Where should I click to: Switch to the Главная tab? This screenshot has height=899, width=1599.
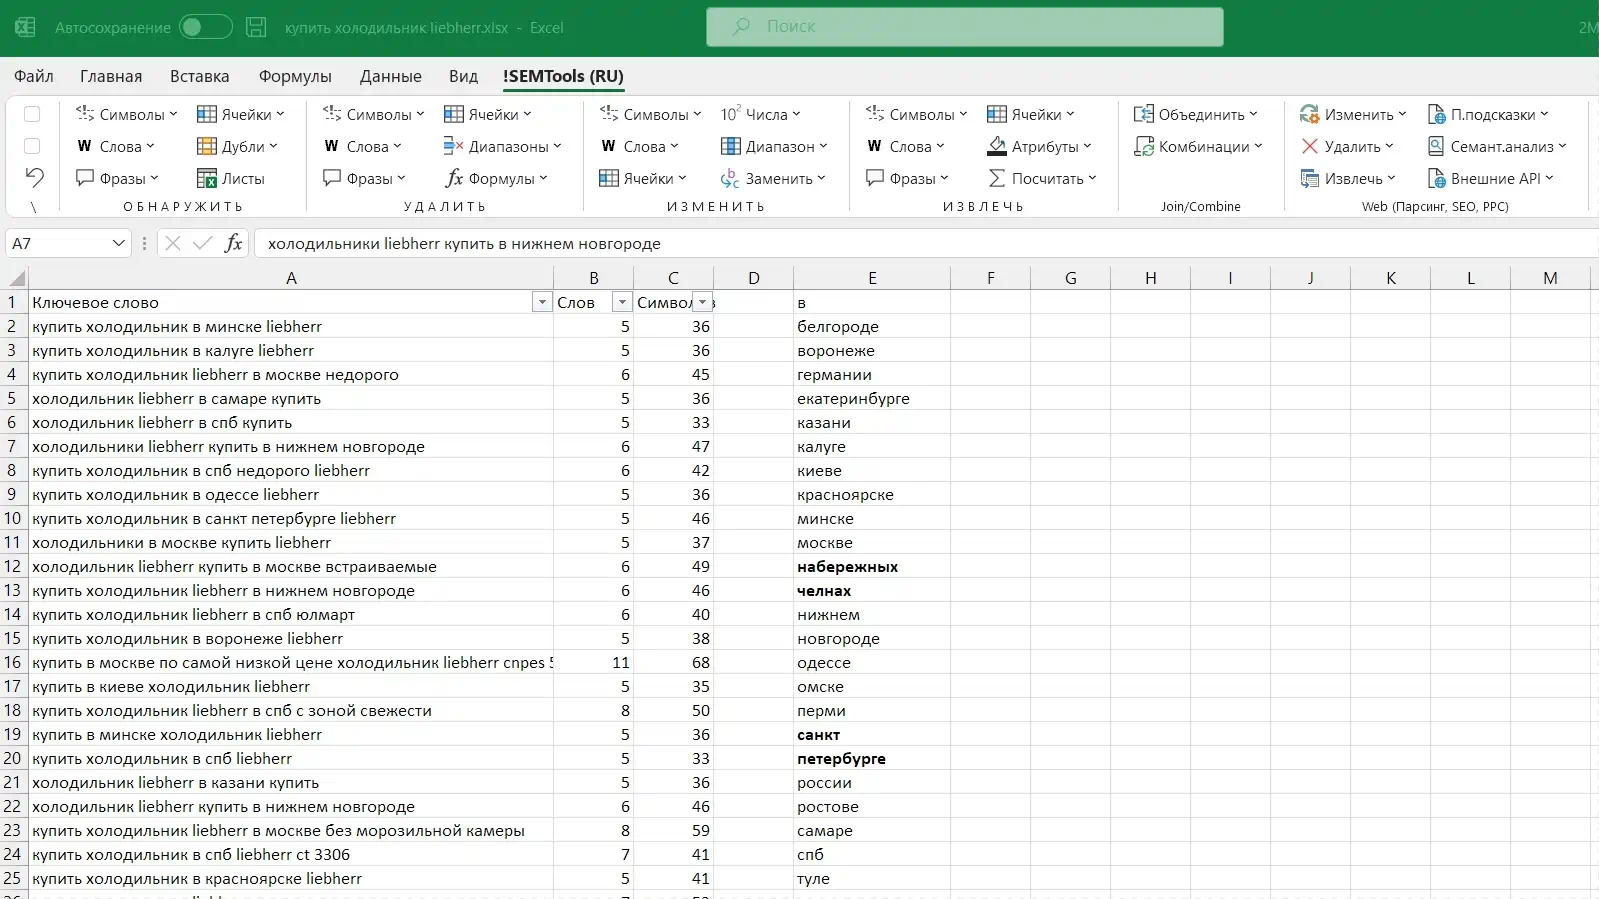pos(111,76)
